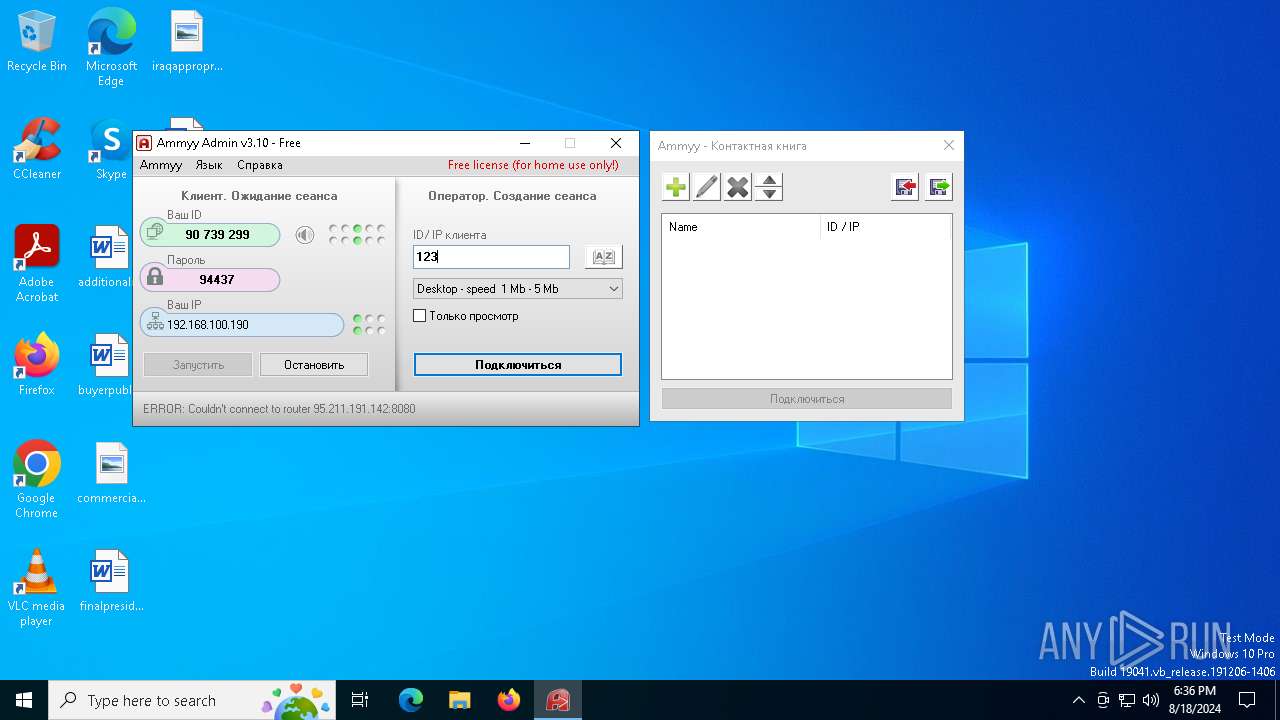This screenshot has width=1280, height=720.
Task: Delete contact with the gray X icon
Action: click(738, 187)
